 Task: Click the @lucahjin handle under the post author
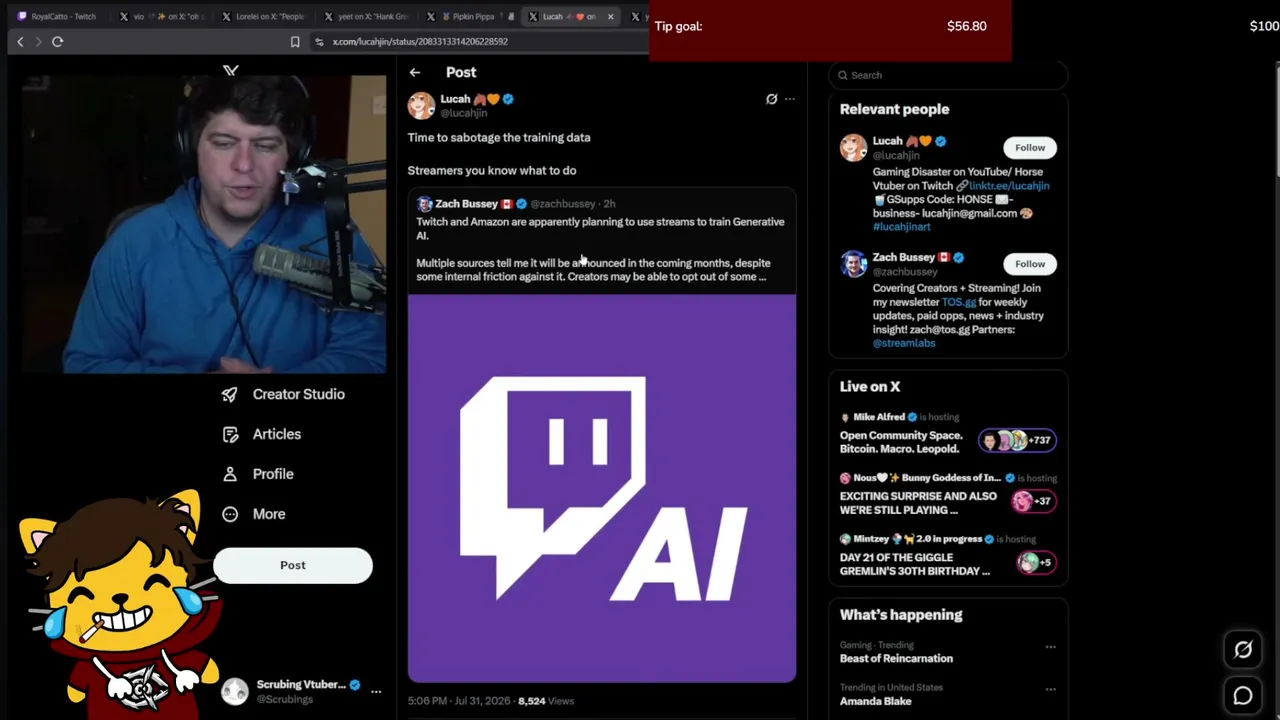464,113
